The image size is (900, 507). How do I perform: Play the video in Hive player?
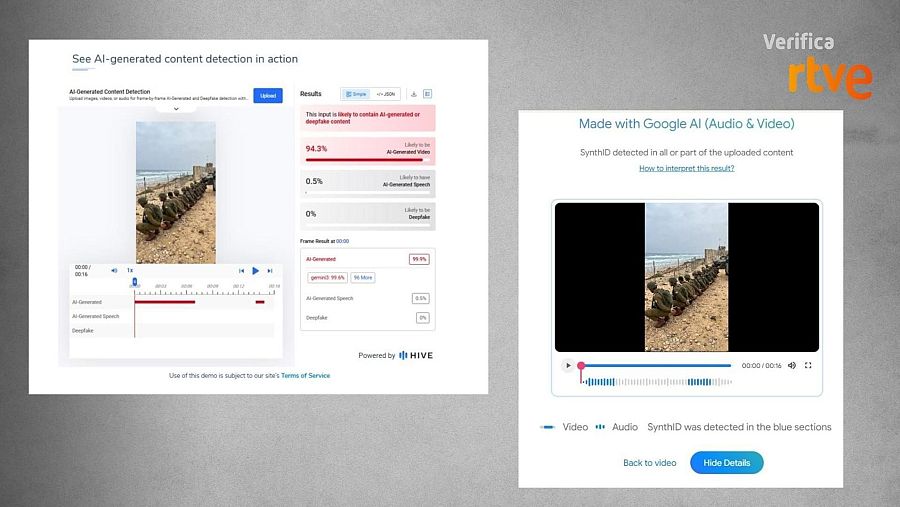point(256,270)
